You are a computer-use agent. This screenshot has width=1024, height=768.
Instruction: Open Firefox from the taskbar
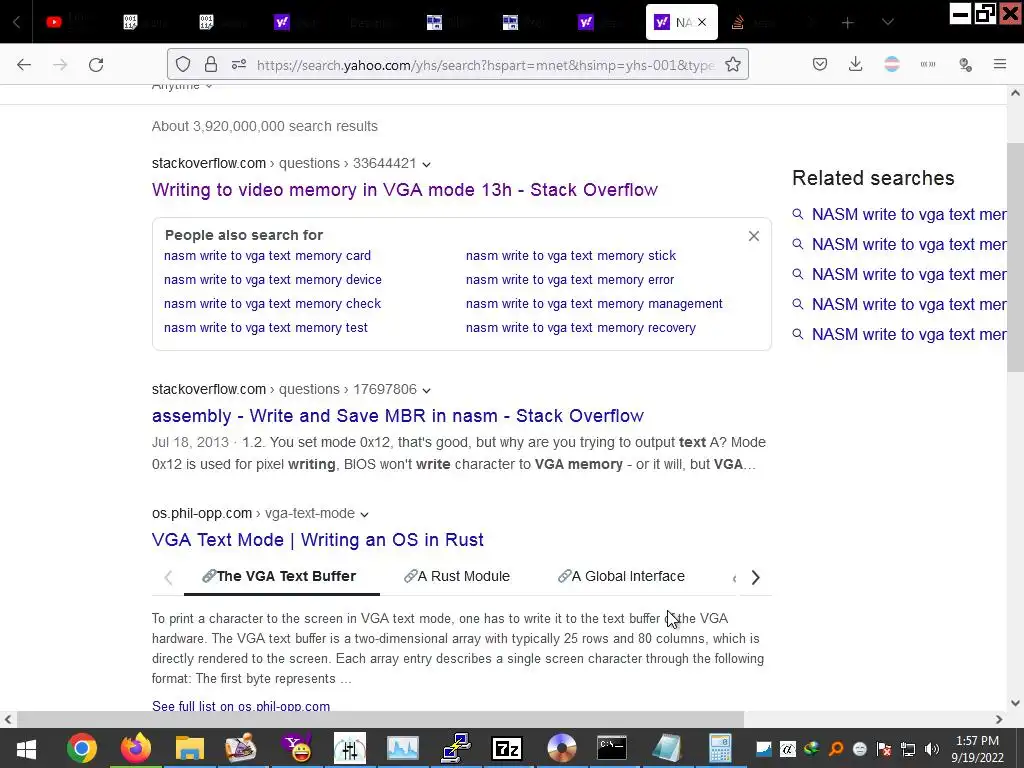136,748
